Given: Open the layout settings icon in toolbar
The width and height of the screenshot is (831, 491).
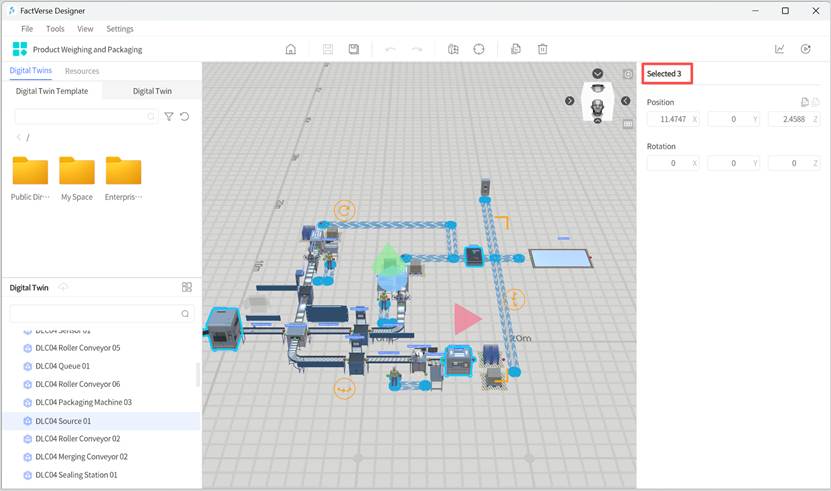Looking at the screenshot, I should pyautogui.click(x=453, y=49).
